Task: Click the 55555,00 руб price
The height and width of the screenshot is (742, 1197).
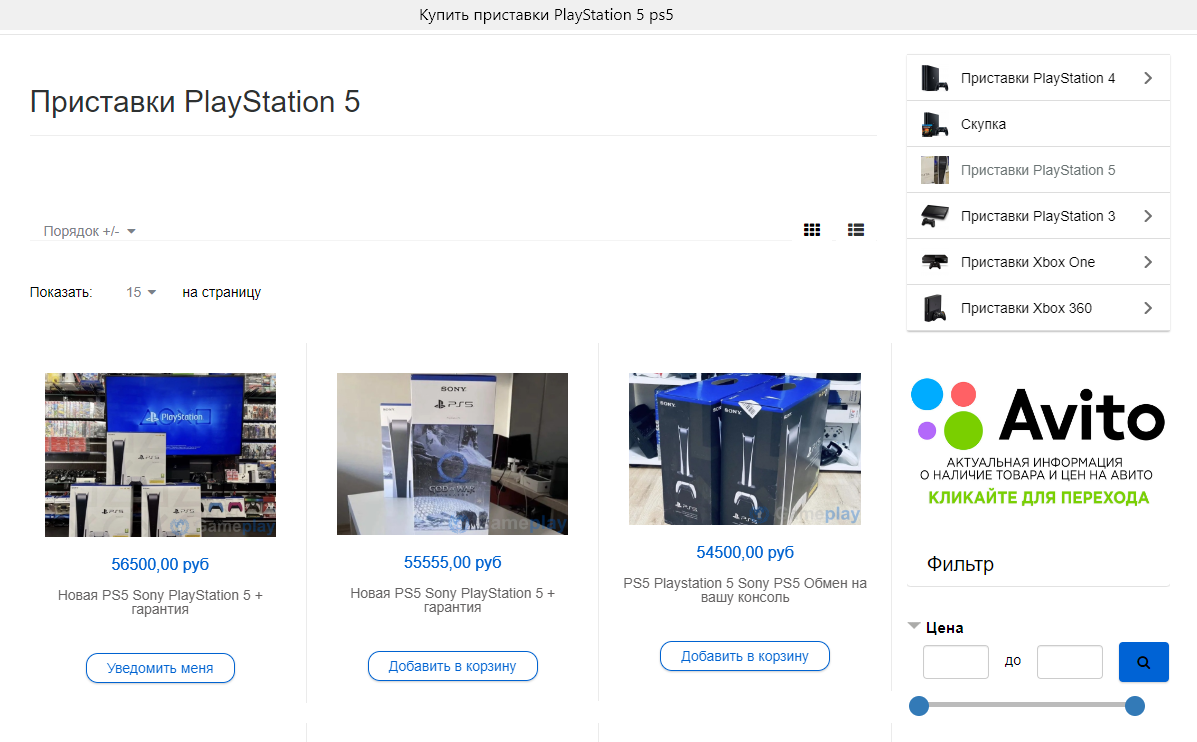Action: pyautogui.click(x=453, y=562)
